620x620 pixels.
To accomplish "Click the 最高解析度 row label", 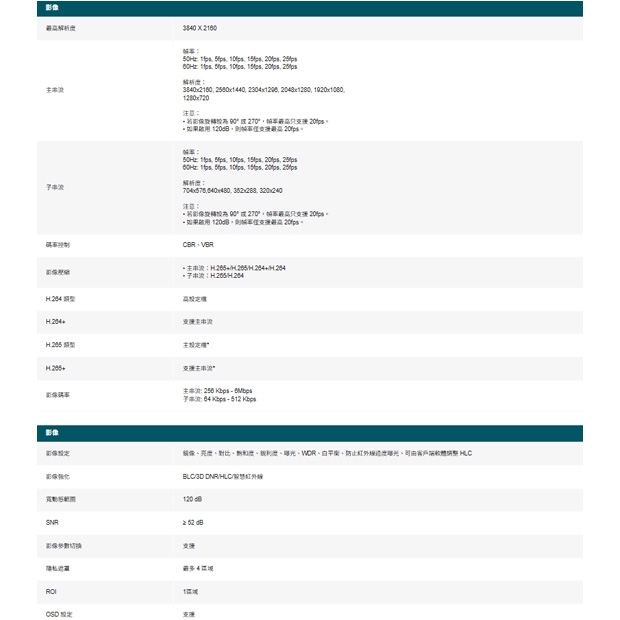I will click(x=60, y=28).
